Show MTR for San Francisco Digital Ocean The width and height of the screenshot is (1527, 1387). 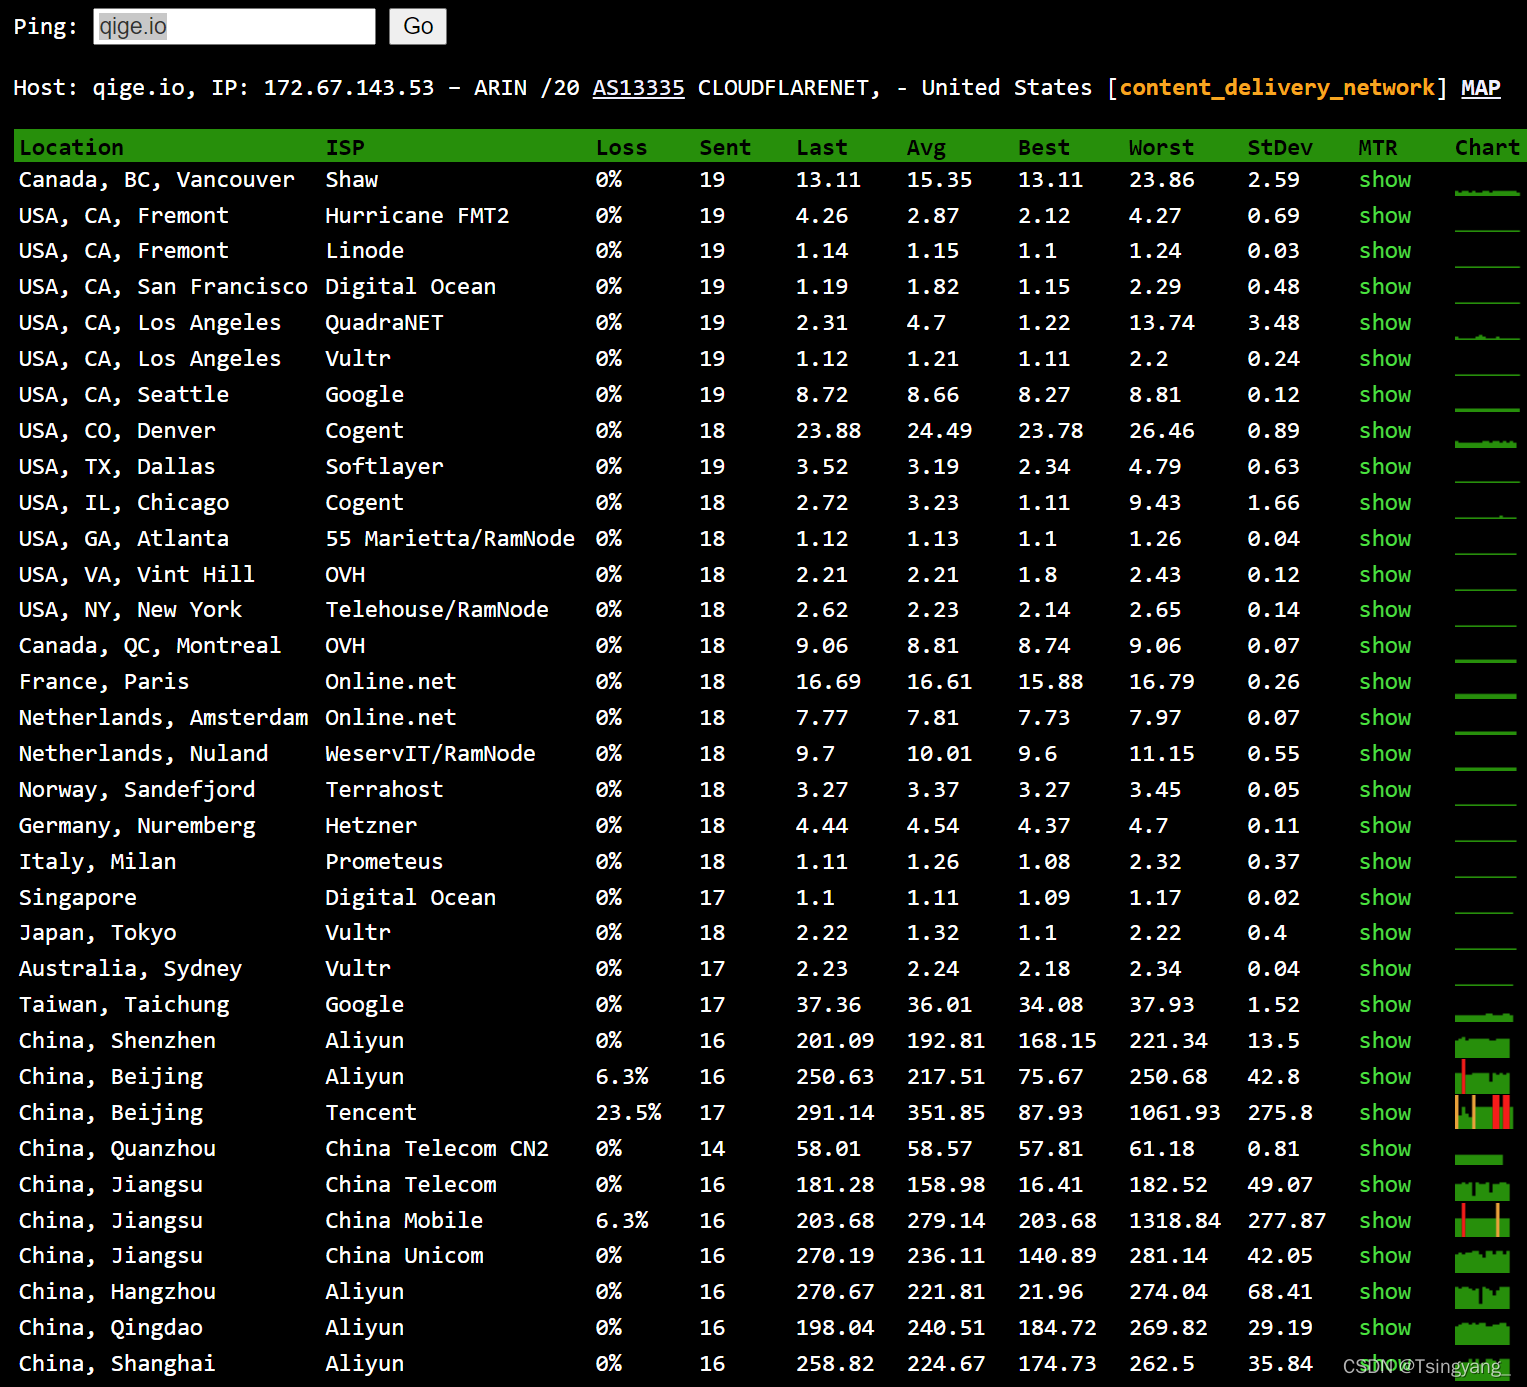click(1385, 287)
